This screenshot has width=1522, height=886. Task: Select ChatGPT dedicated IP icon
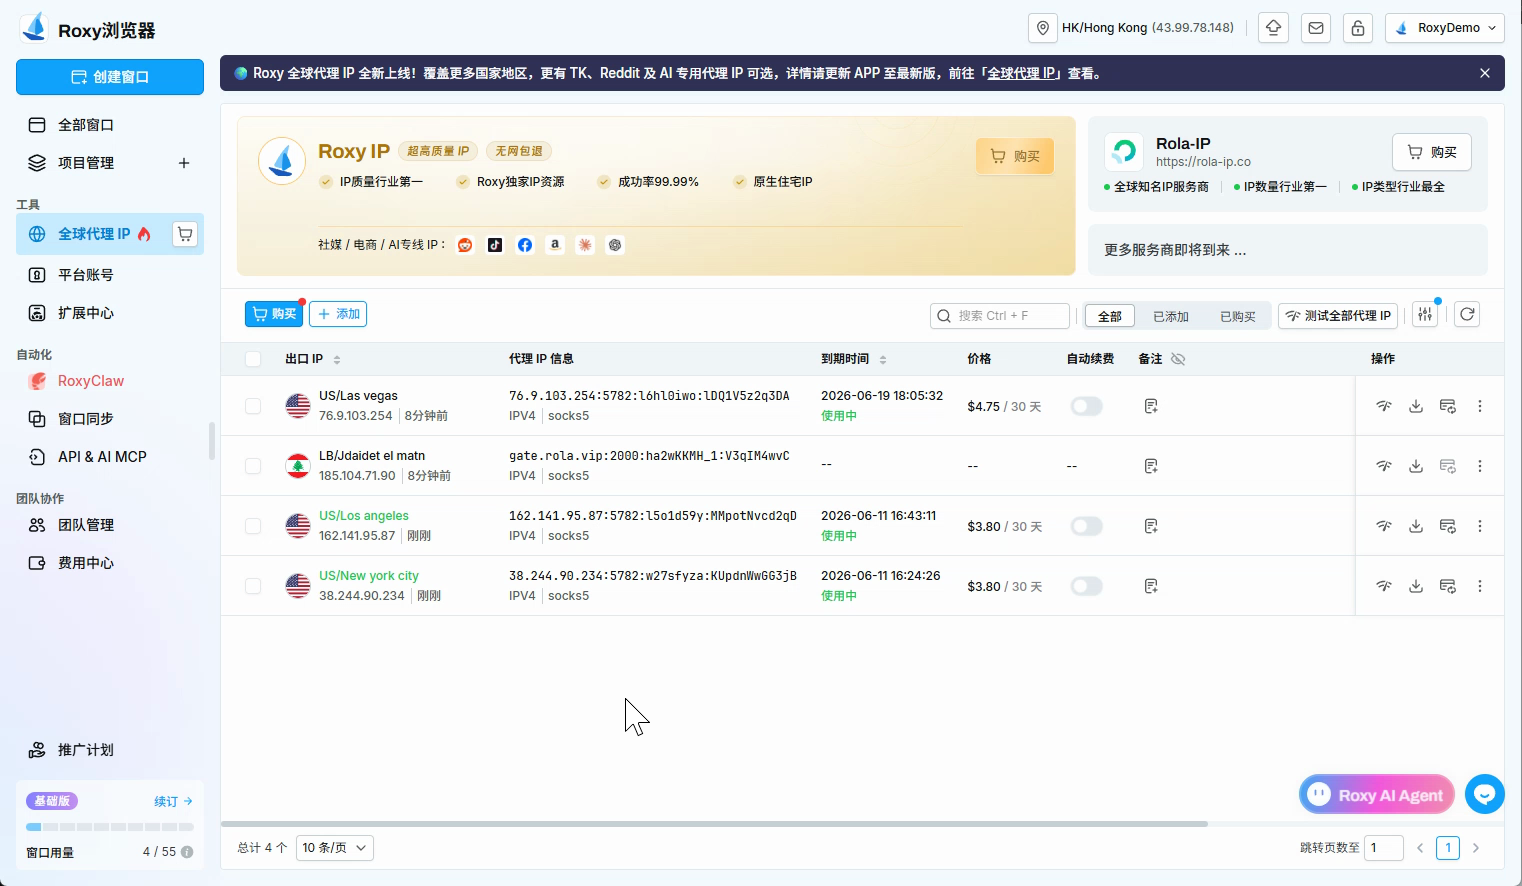click(615, 245)
